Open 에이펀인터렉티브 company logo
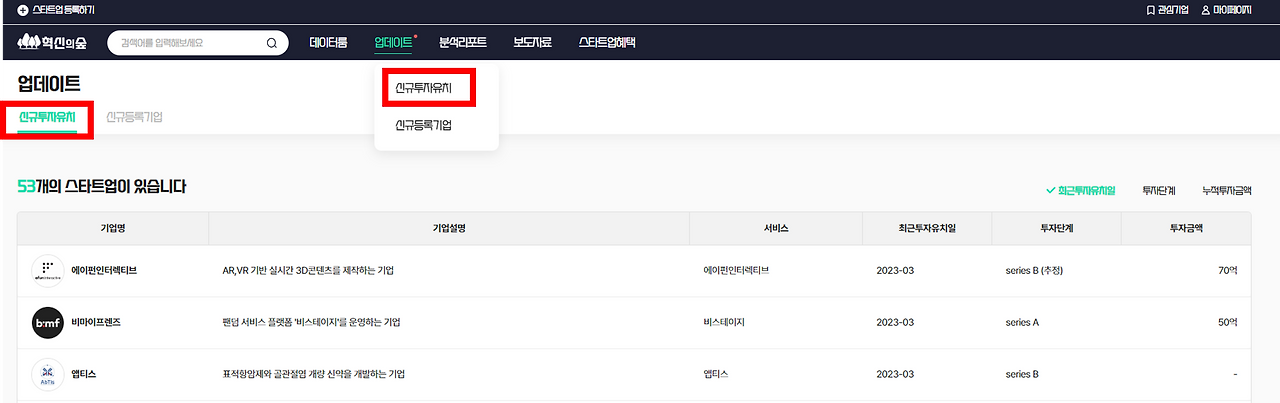 pos(48,270)
